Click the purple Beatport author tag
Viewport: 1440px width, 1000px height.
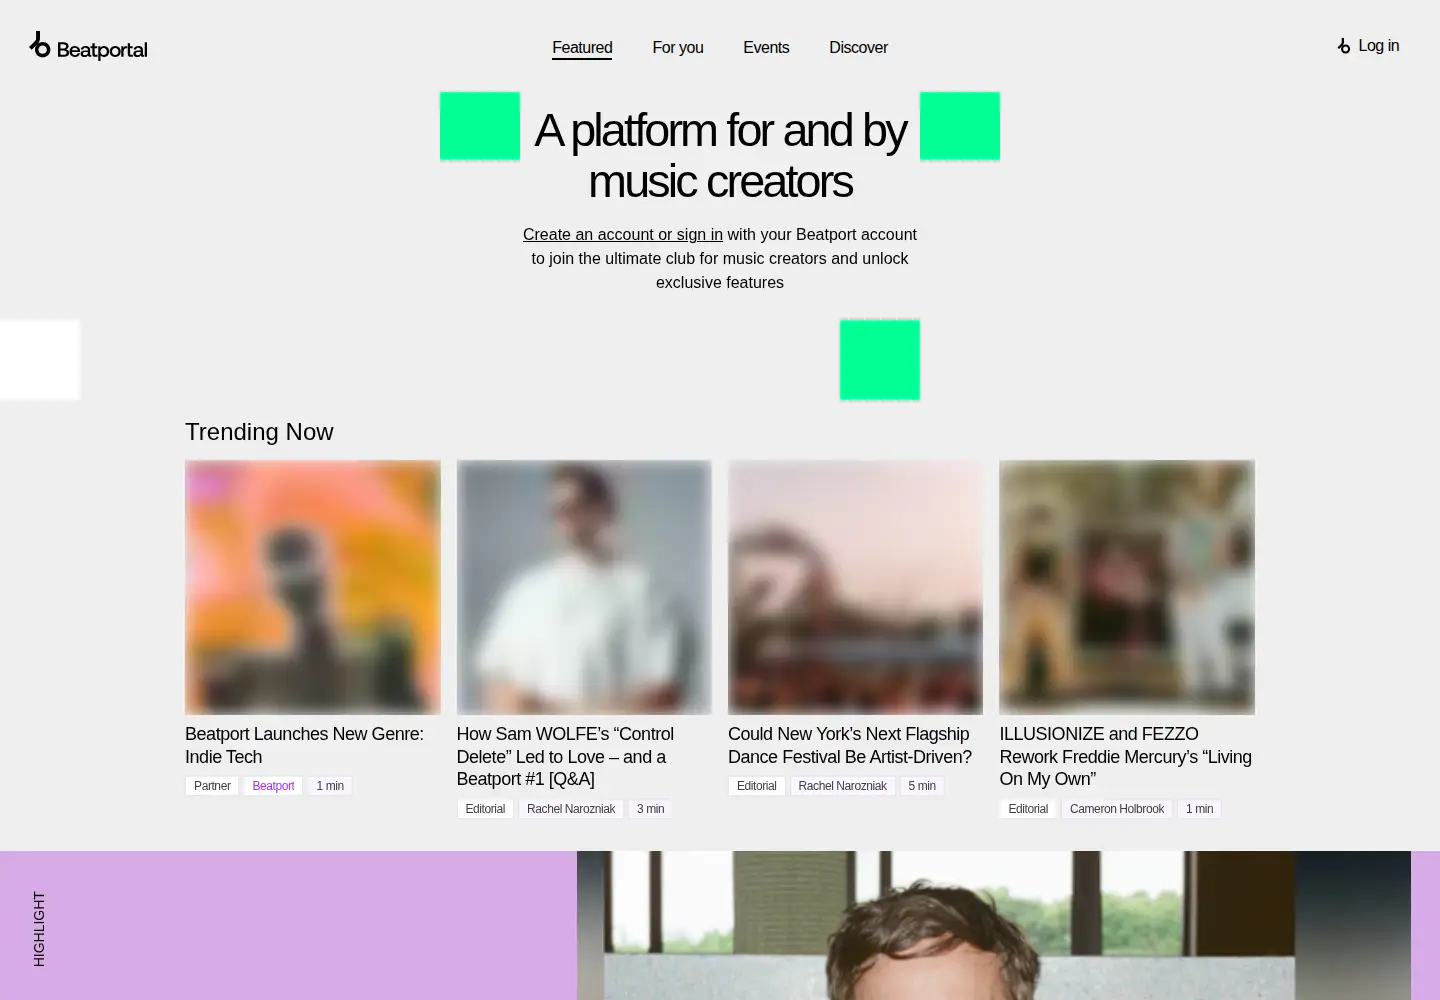(x=273, y=786)
